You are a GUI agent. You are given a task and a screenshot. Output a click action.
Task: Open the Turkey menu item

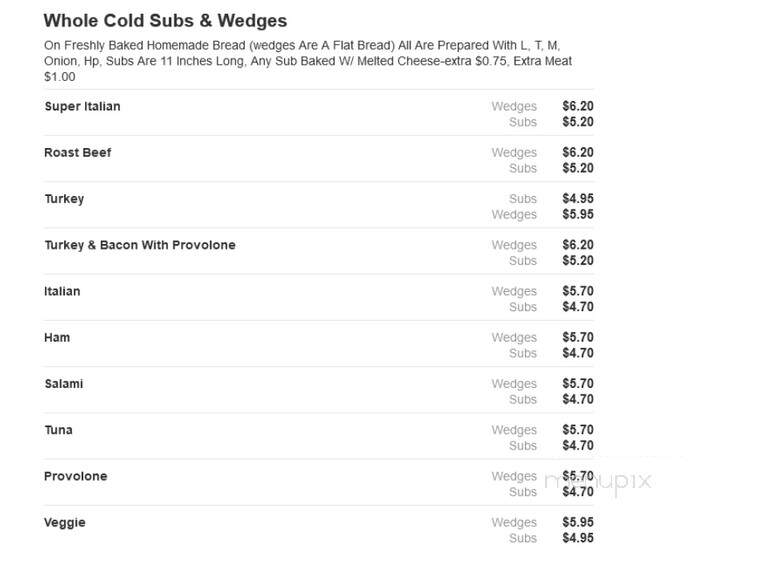[64, 199]
